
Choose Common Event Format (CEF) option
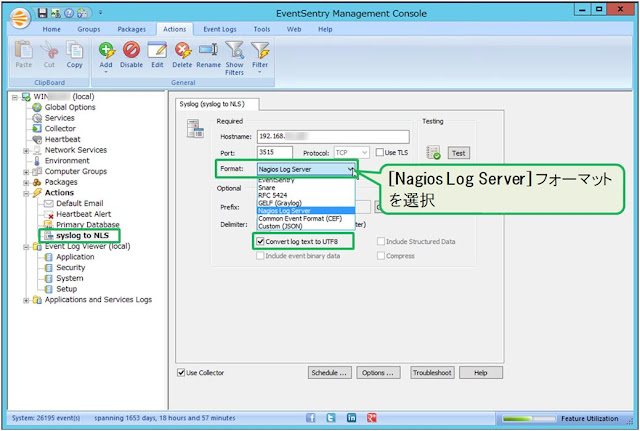click(306, 218)
